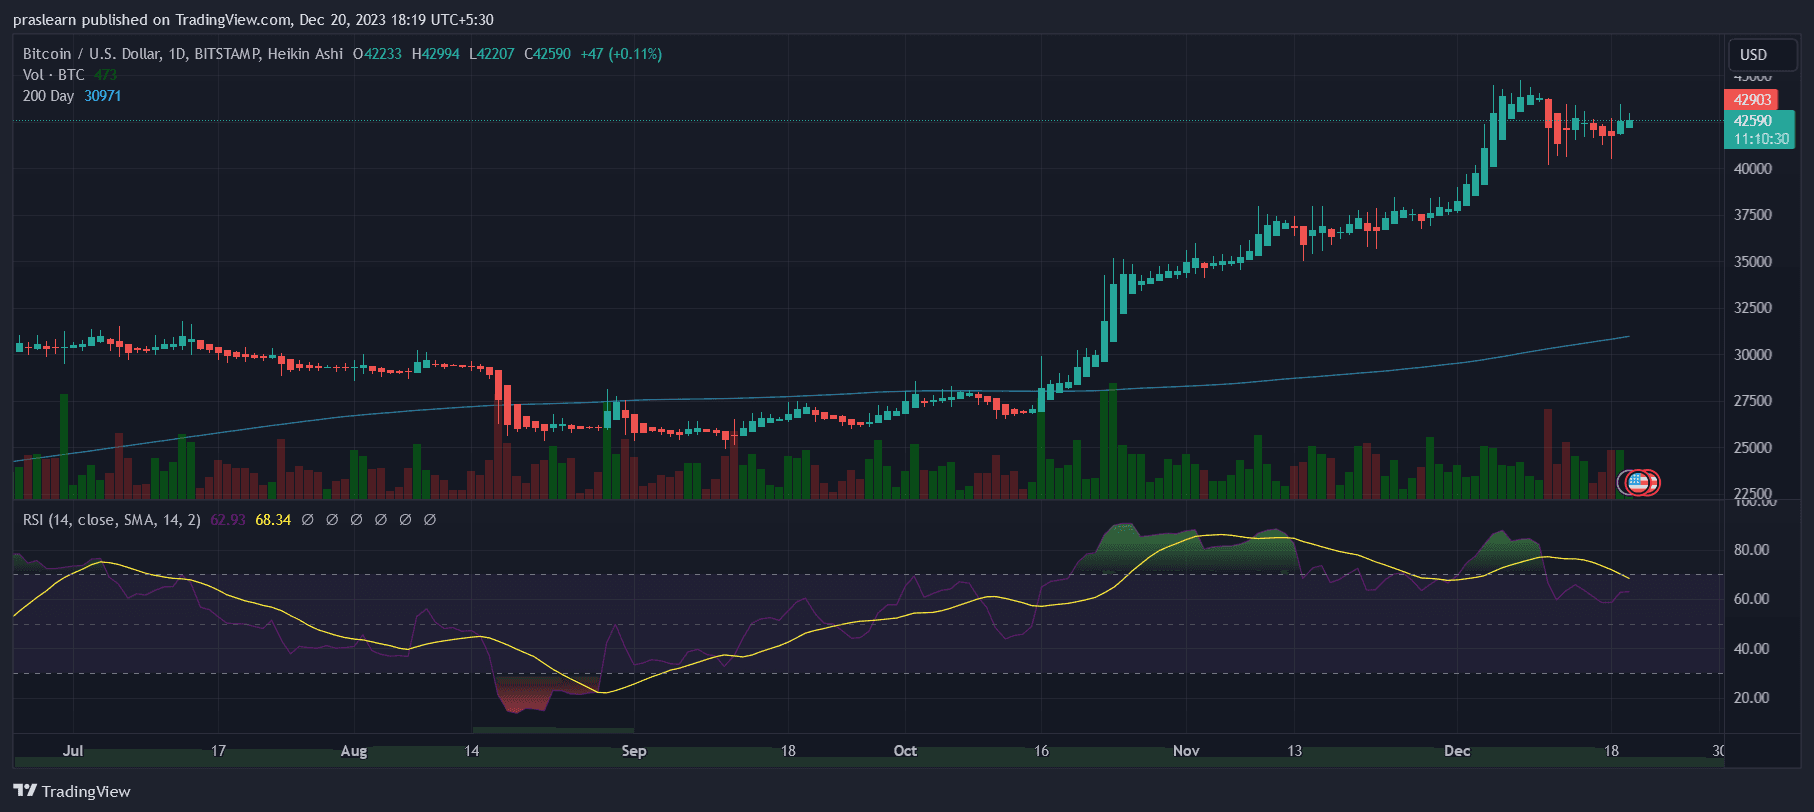Click the 35000 level on price axis
The width and height of the screenshot is (1814, 812).
(1752, 262)
